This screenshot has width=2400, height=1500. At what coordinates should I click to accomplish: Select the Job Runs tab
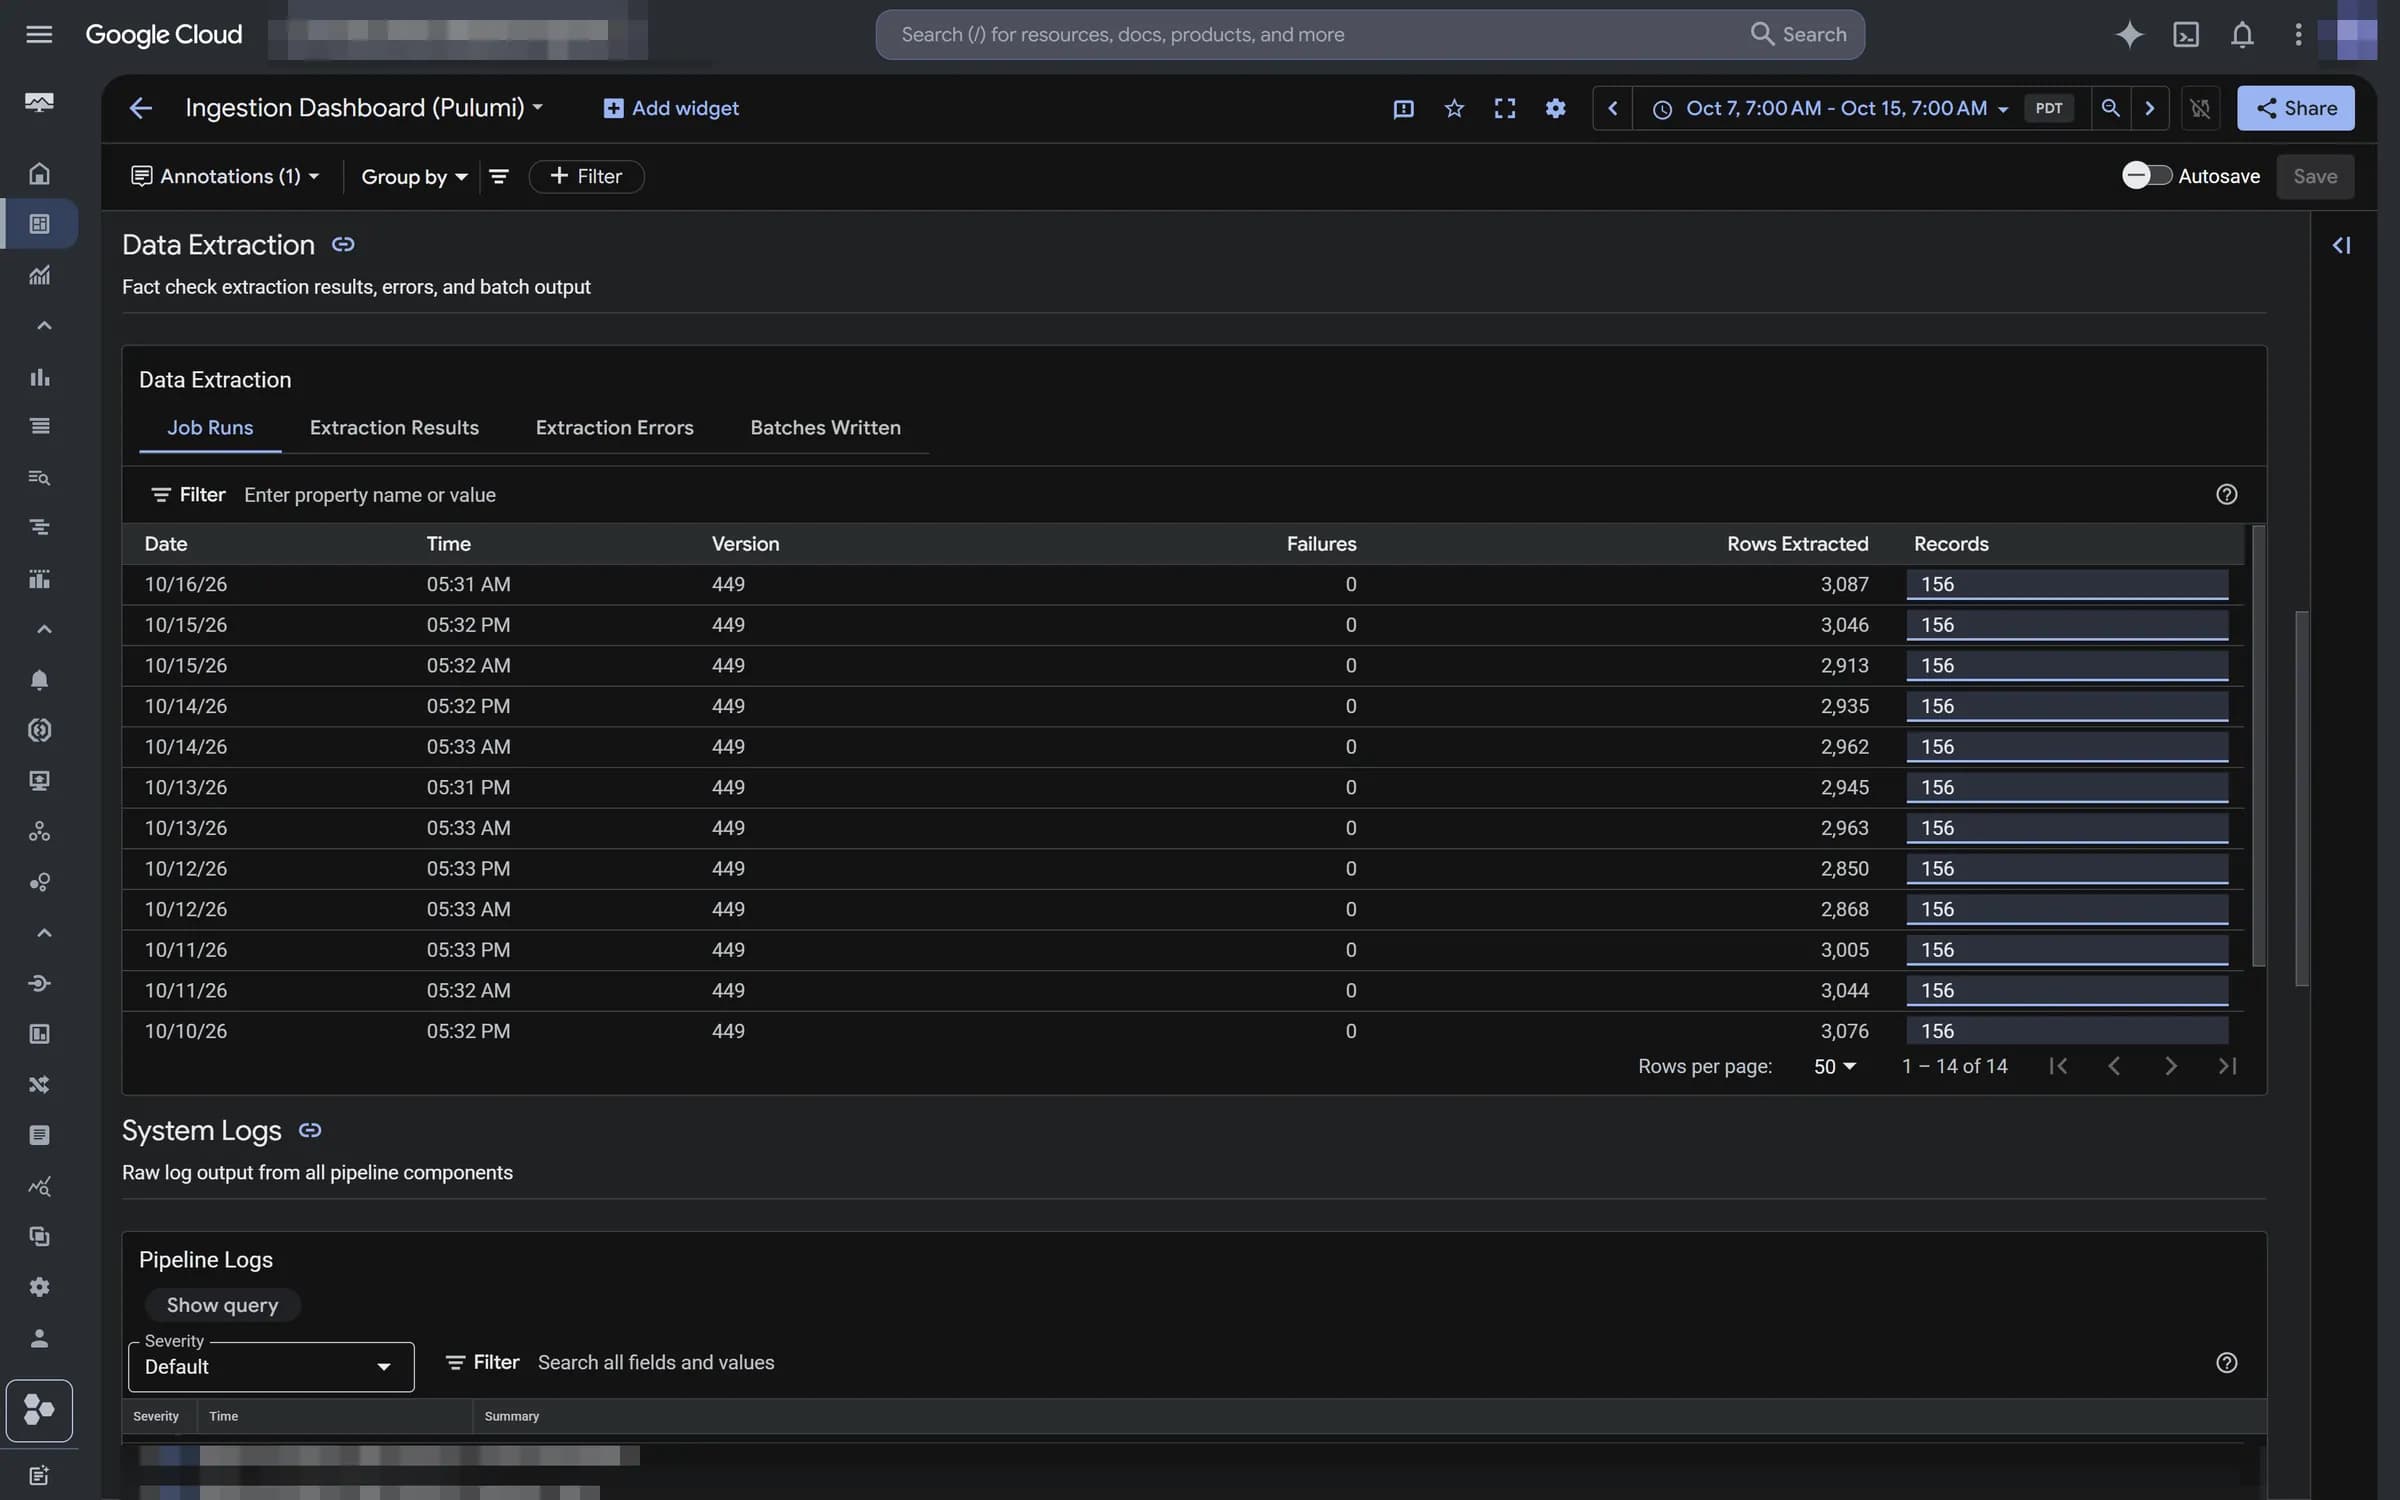point(210,428)
